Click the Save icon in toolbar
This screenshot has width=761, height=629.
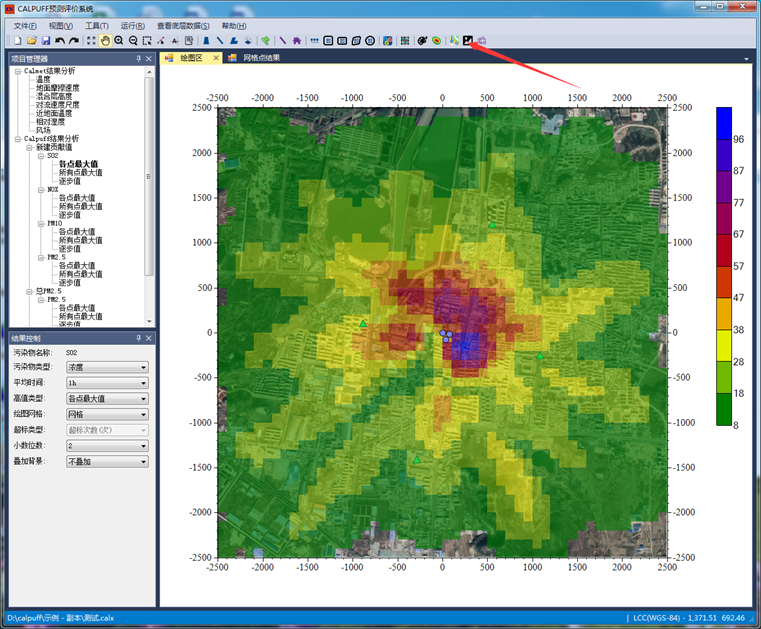tap(46, 40)
